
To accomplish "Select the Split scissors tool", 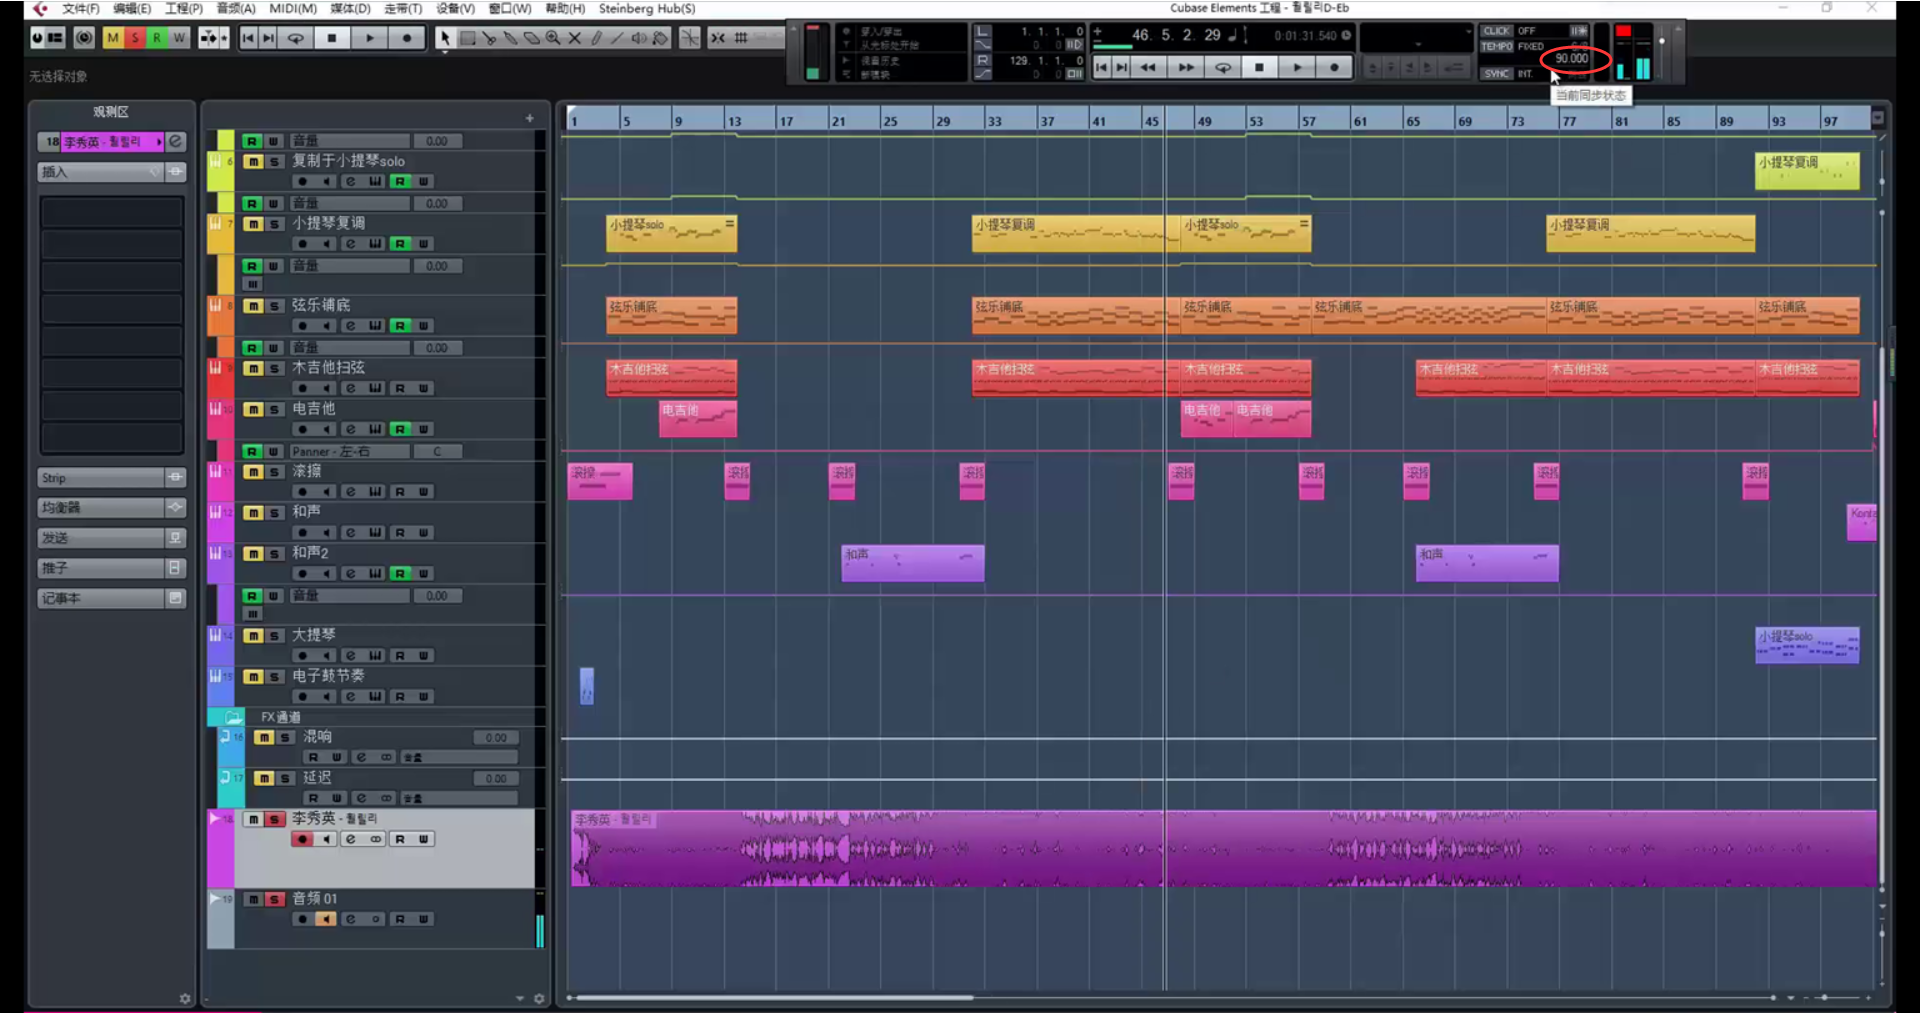I will coord(489,38).
